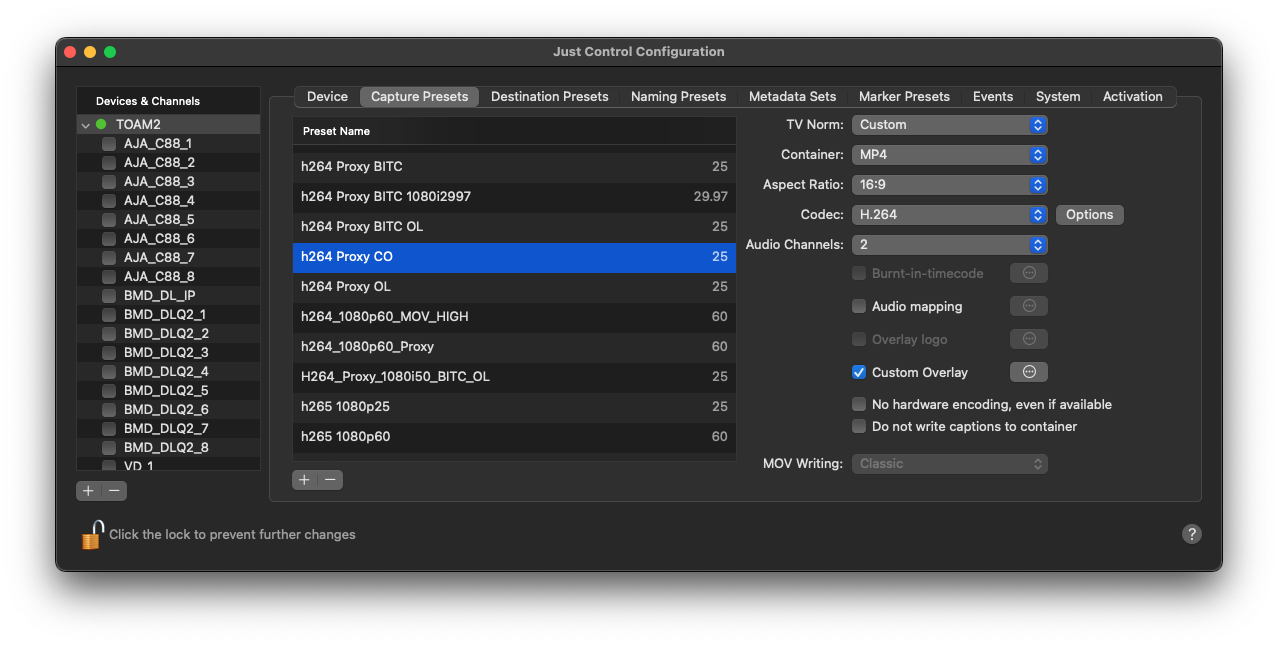Image resolution: width=1278 pixels, height=645 pixels.
Task: Select channel AJA_C88_3 in list
Action: [x=168, y=182]
